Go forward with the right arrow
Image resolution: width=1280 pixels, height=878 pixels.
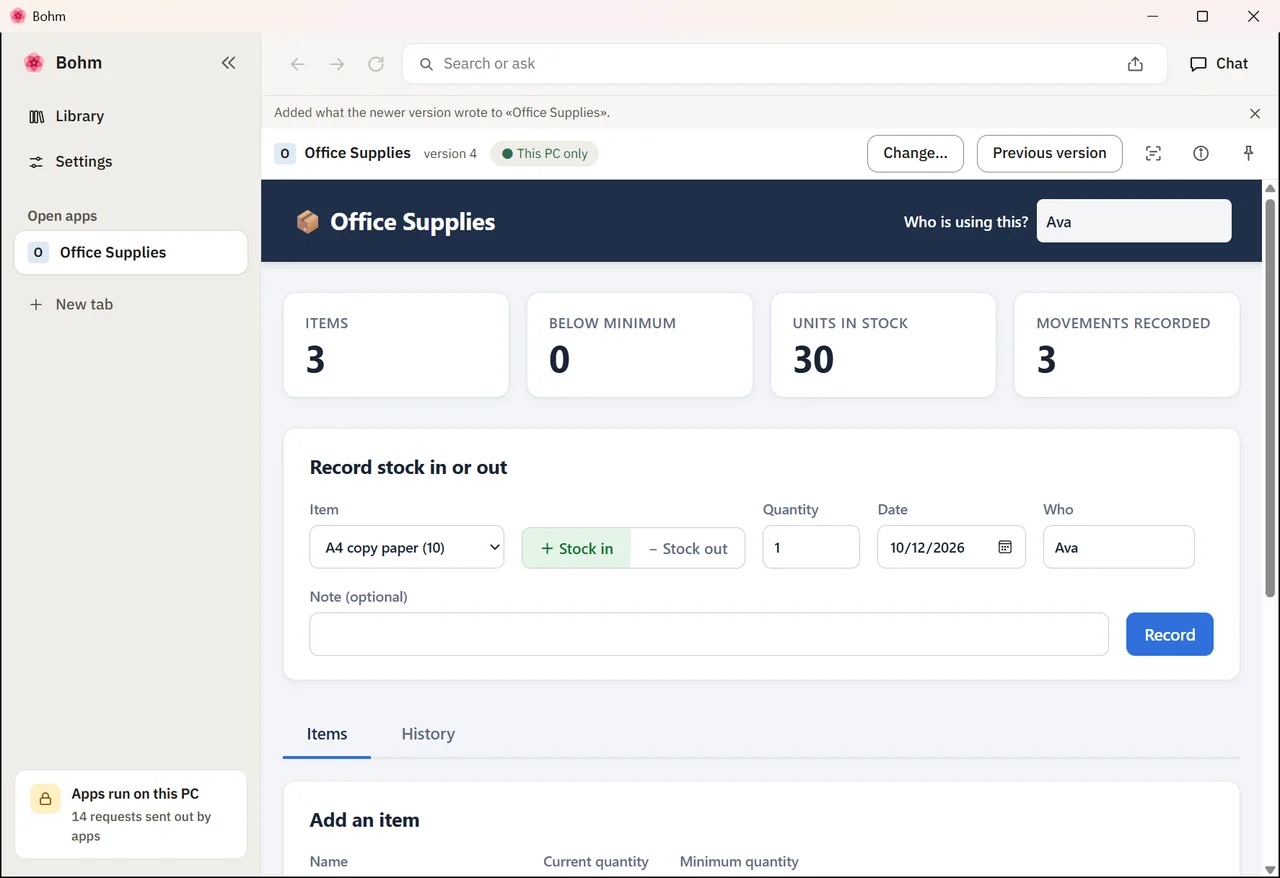tap(337, 64)
